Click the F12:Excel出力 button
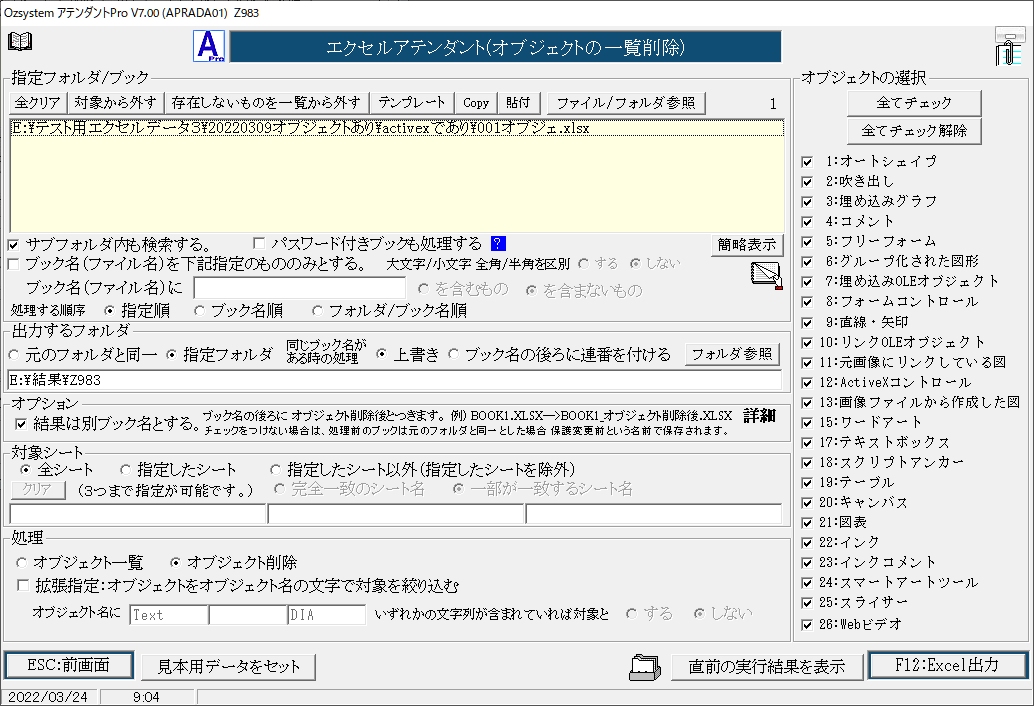The width and height of the screenshot is (1034, 706). [946, 665]
